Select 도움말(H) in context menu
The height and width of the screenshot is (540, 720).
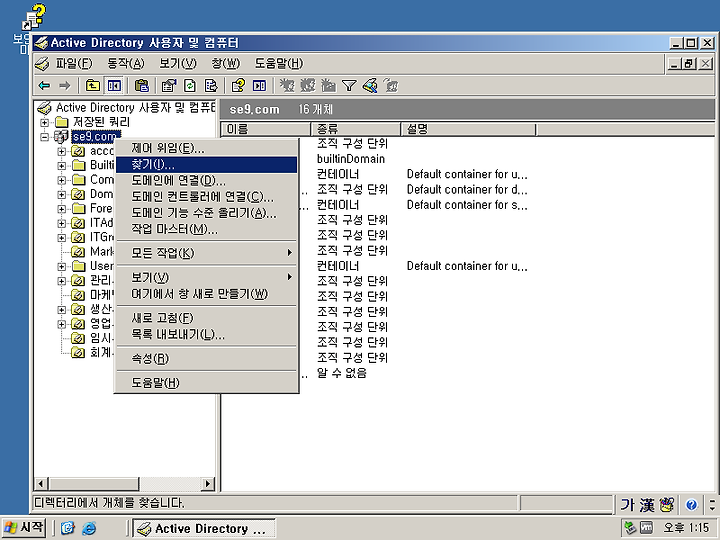[x=206, y=382]
